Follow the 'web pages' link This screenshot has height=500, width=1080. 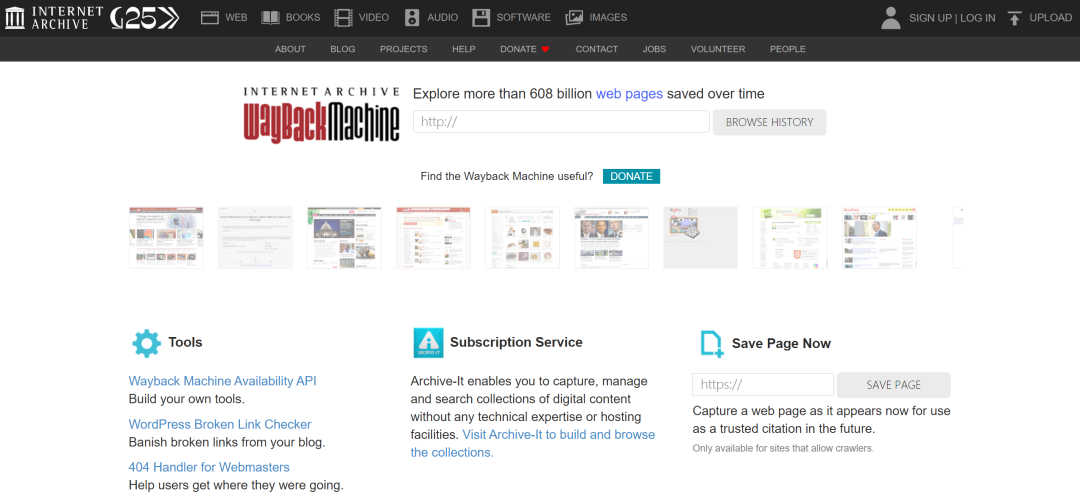click(x=630, y=94)
